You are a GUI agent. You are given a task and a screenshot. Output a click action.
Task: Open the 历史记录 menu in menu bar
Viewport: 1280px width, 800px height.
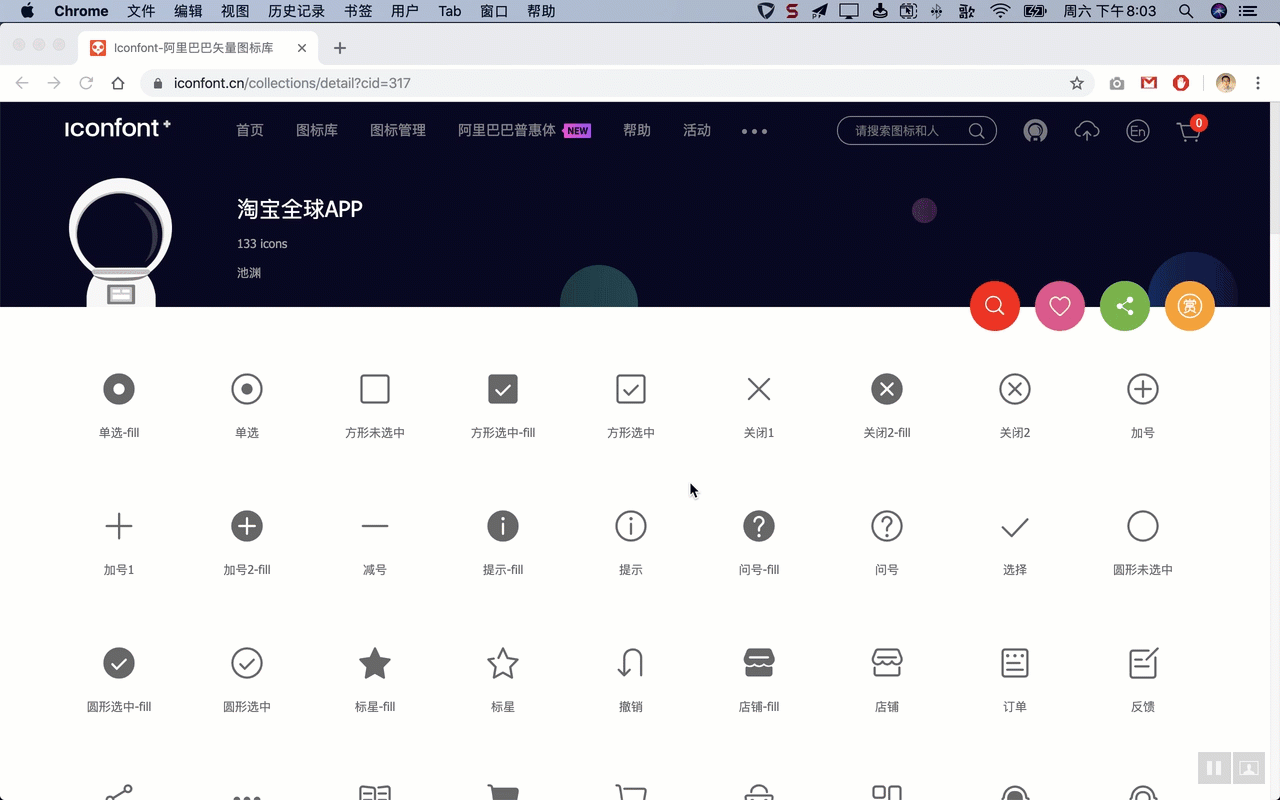(x=297, y=11)
